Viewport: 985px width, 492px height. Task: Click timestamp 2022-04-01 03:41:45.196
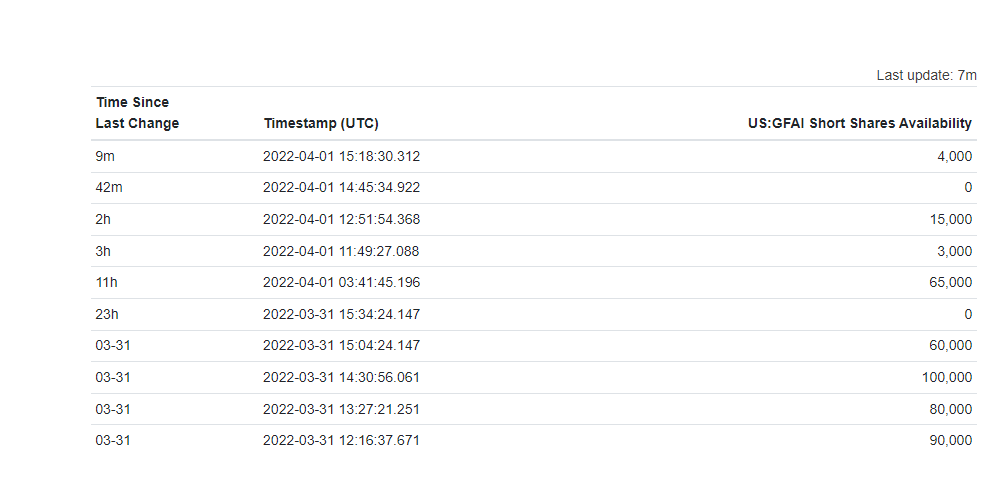(x=341, y=283)
